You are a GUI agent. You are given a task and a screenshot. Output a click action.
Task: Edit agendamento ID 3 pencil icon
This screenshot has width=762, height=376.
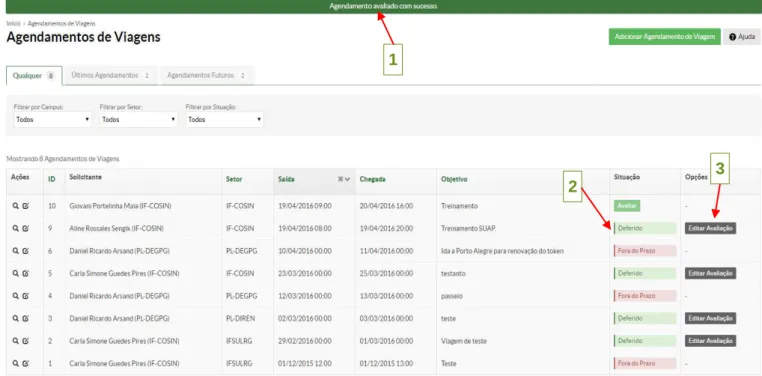(26, 318)
